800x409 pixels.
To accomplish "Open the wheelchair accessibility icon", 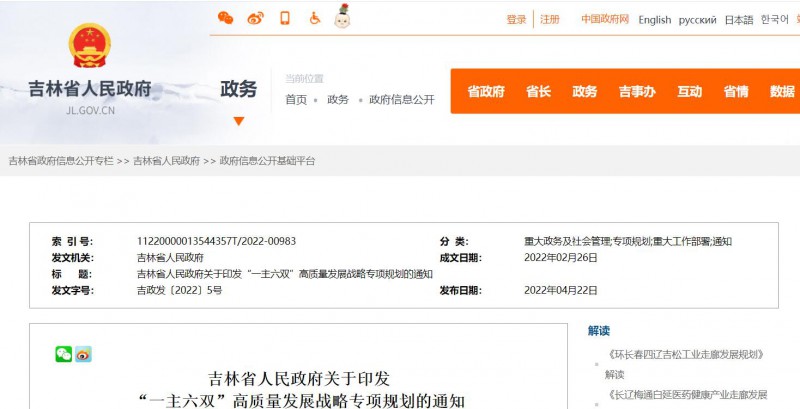I will [x=314, y=18].
